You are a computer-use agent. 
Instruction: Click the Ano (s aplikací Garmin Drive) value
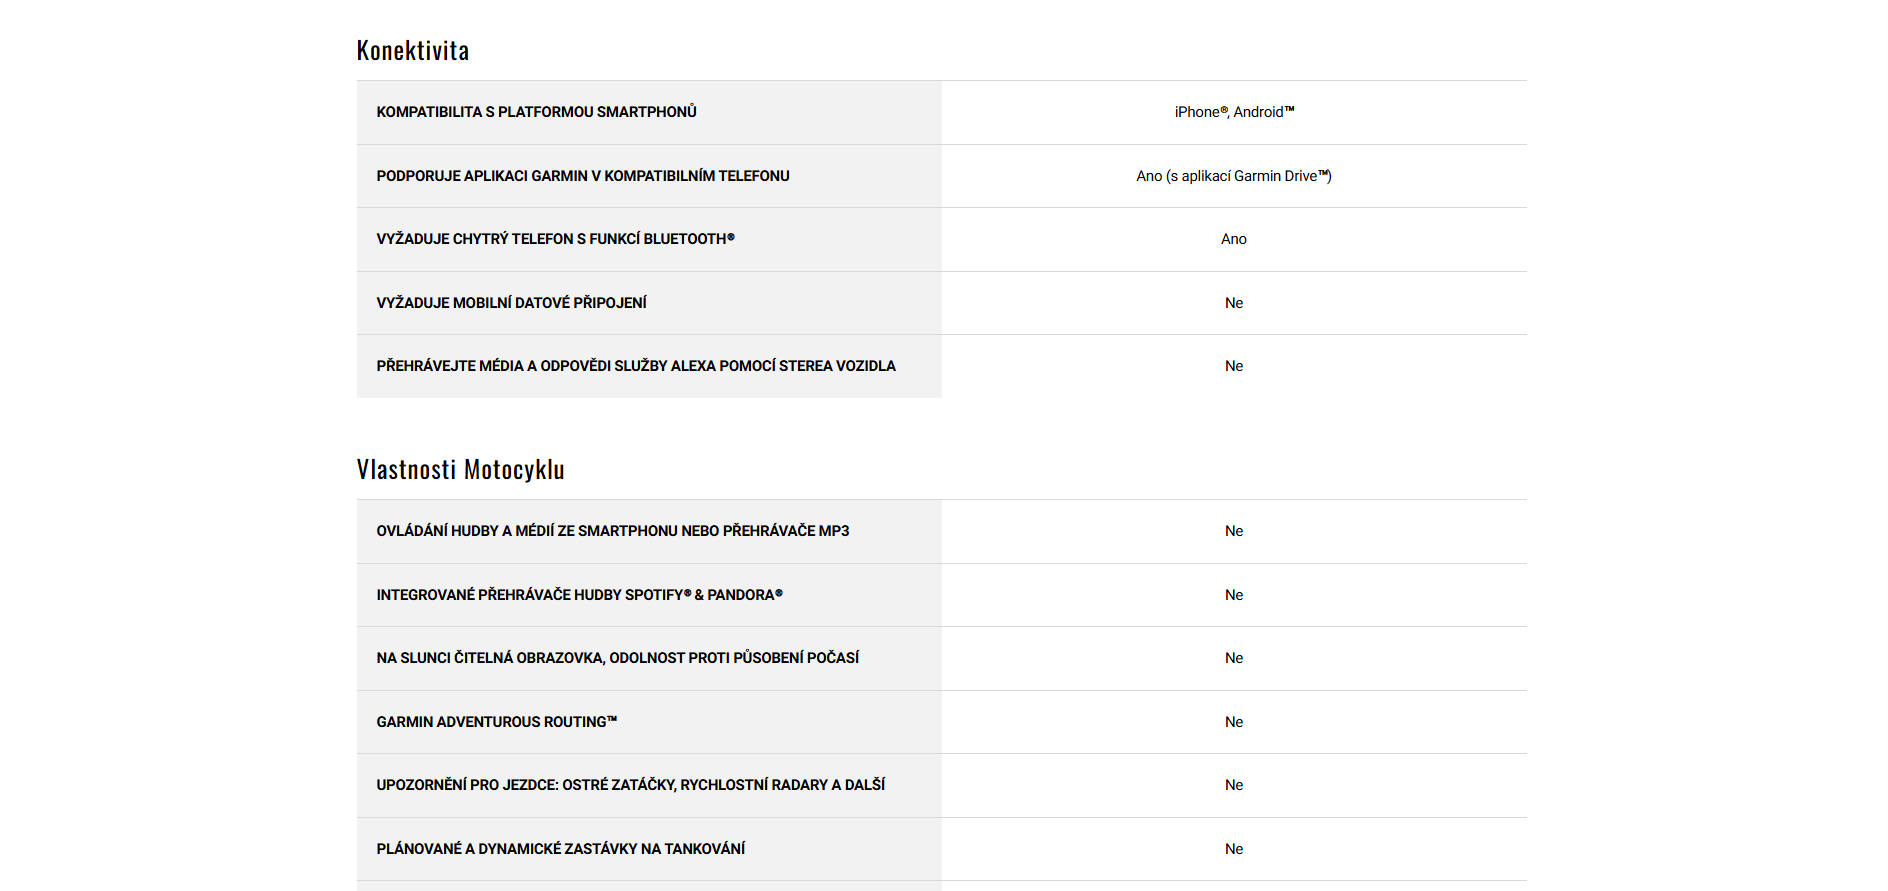[x=1233, y=176]
